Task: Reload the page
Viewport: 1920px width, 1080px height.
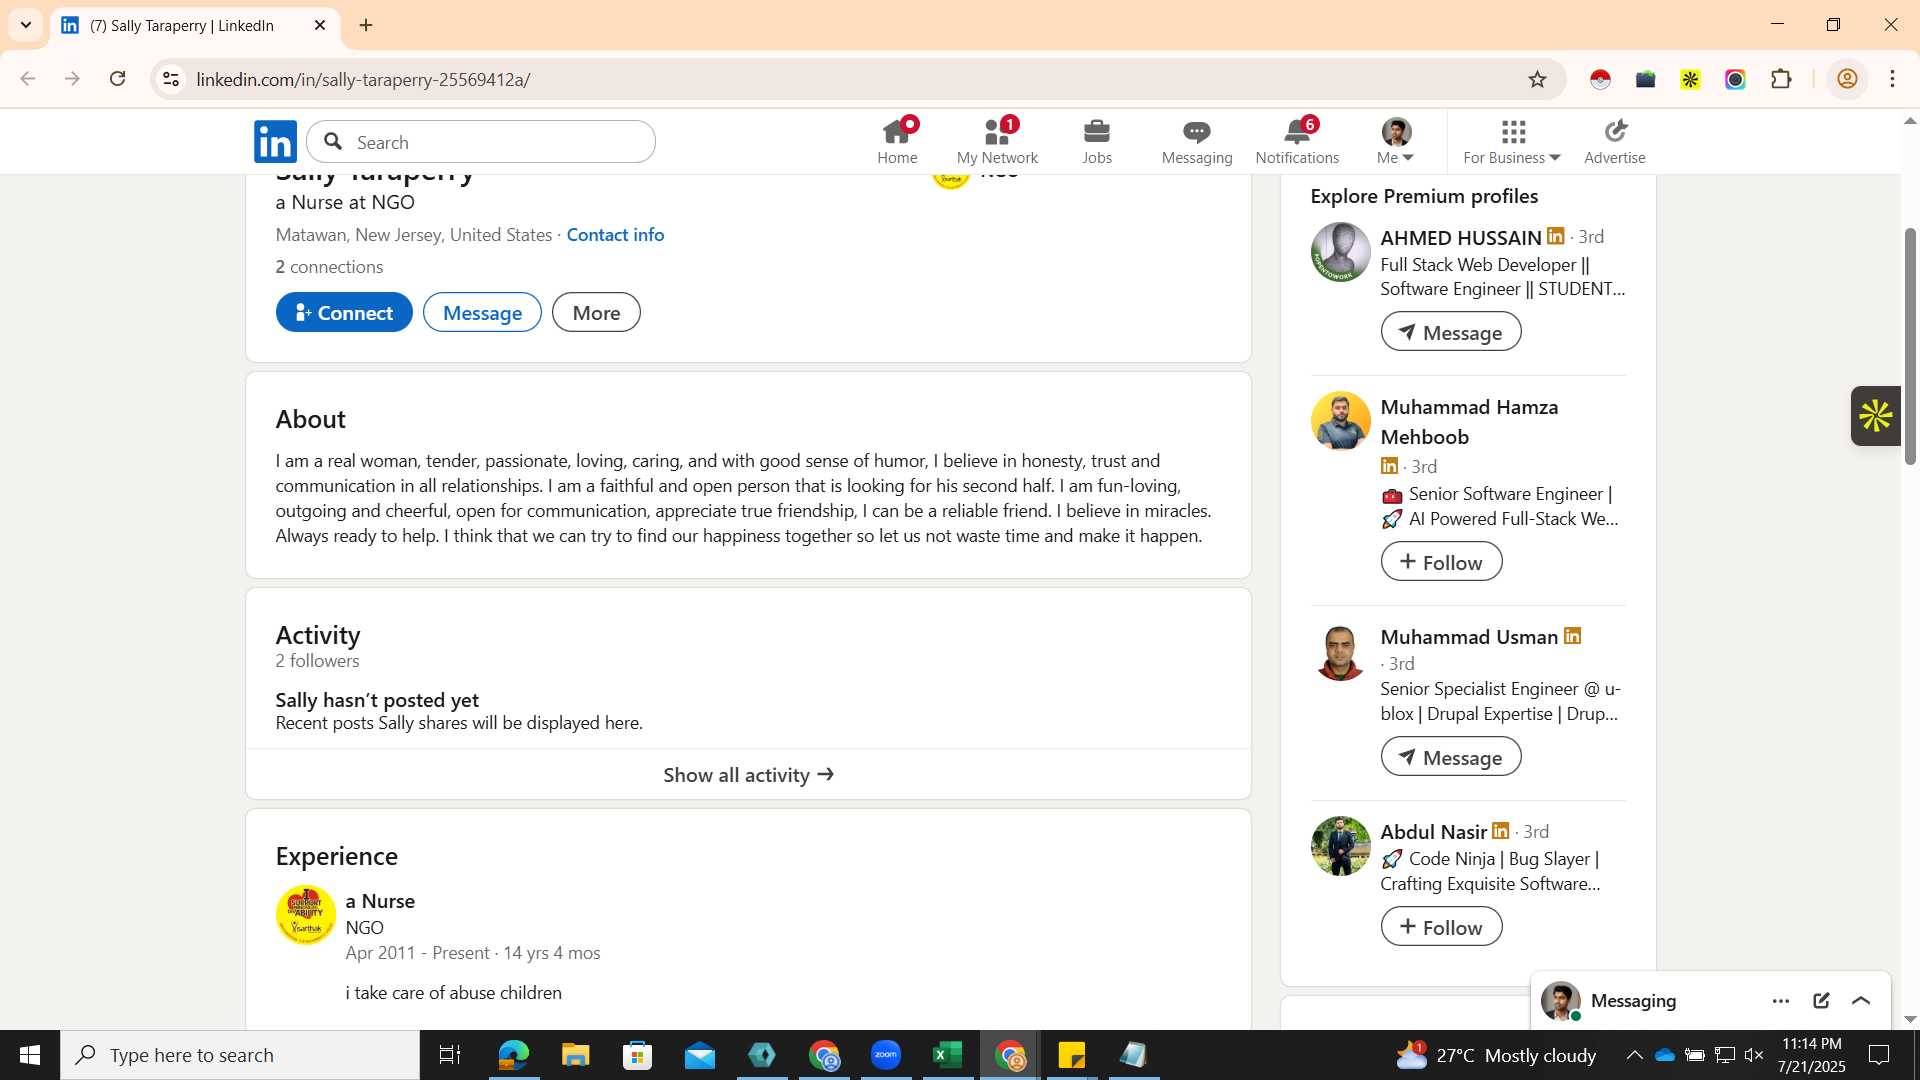Action: click(118, 79)
